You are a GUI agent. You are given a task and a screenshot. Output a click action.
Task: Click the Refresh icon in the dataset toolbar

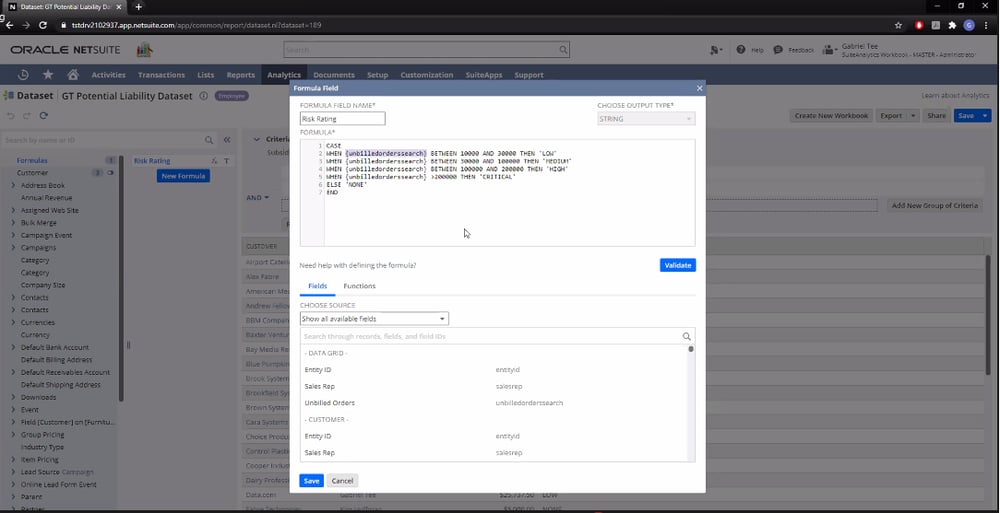pyautogui.click(x=43, y=115)
